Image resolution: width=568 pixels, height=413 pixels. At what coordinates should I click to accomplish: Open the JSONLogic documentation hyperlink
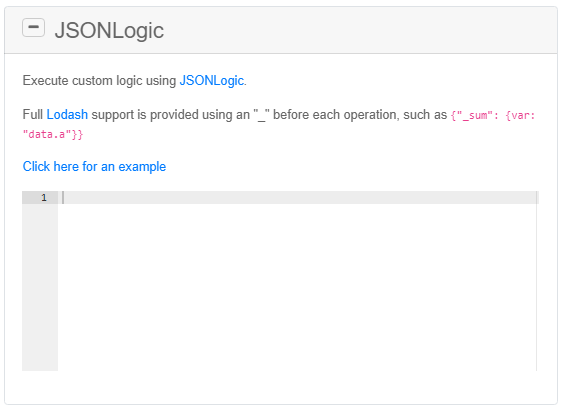coord(212,80)
